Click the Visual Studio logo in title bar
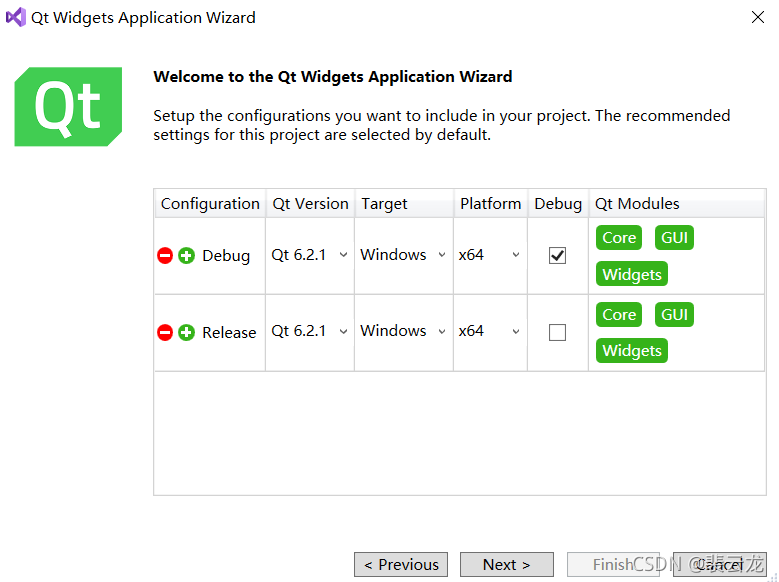The height and width of the screenshot is (582, 779). (15, 17)
